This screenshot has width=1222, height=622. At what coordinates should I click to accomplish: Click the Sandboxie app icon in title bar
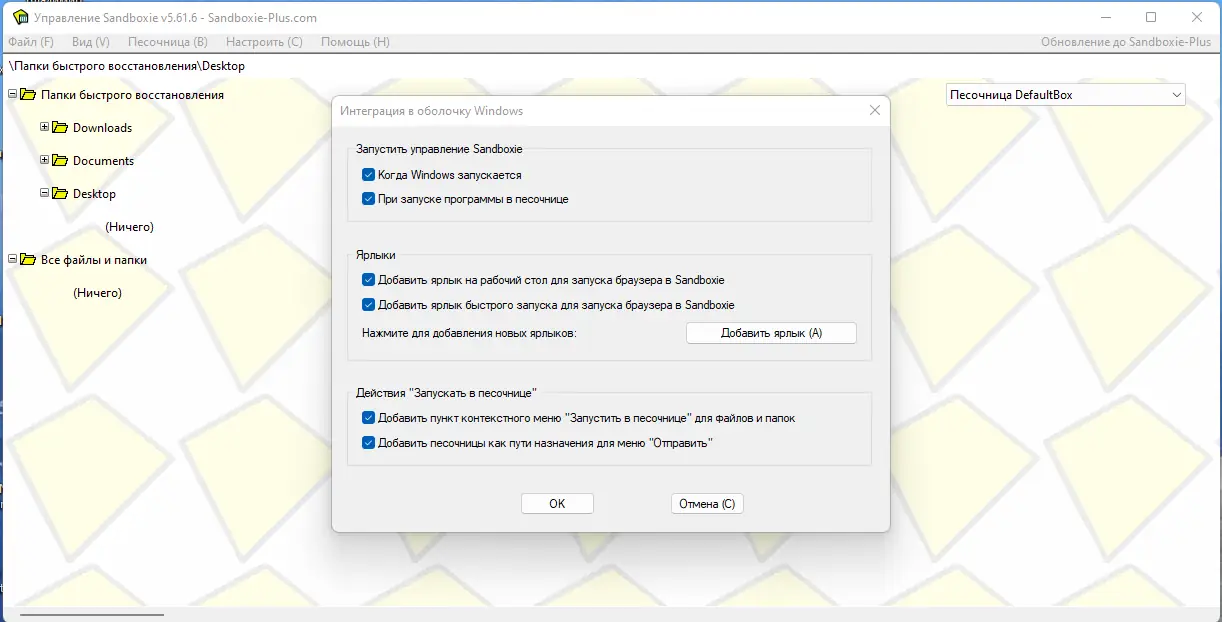pos(19,17)
